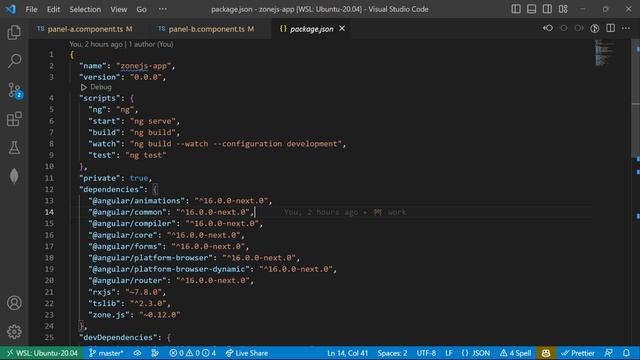Toggle the bottom panel layout button
The width and height of the screenshot is (640, 360).
point(531,9)
